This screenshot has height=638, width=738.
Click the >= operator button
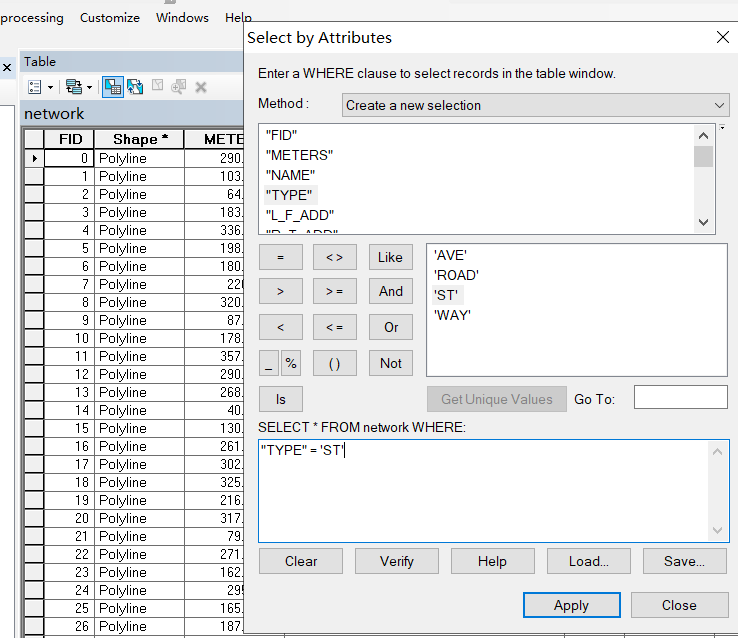click(x=335, y=291)
